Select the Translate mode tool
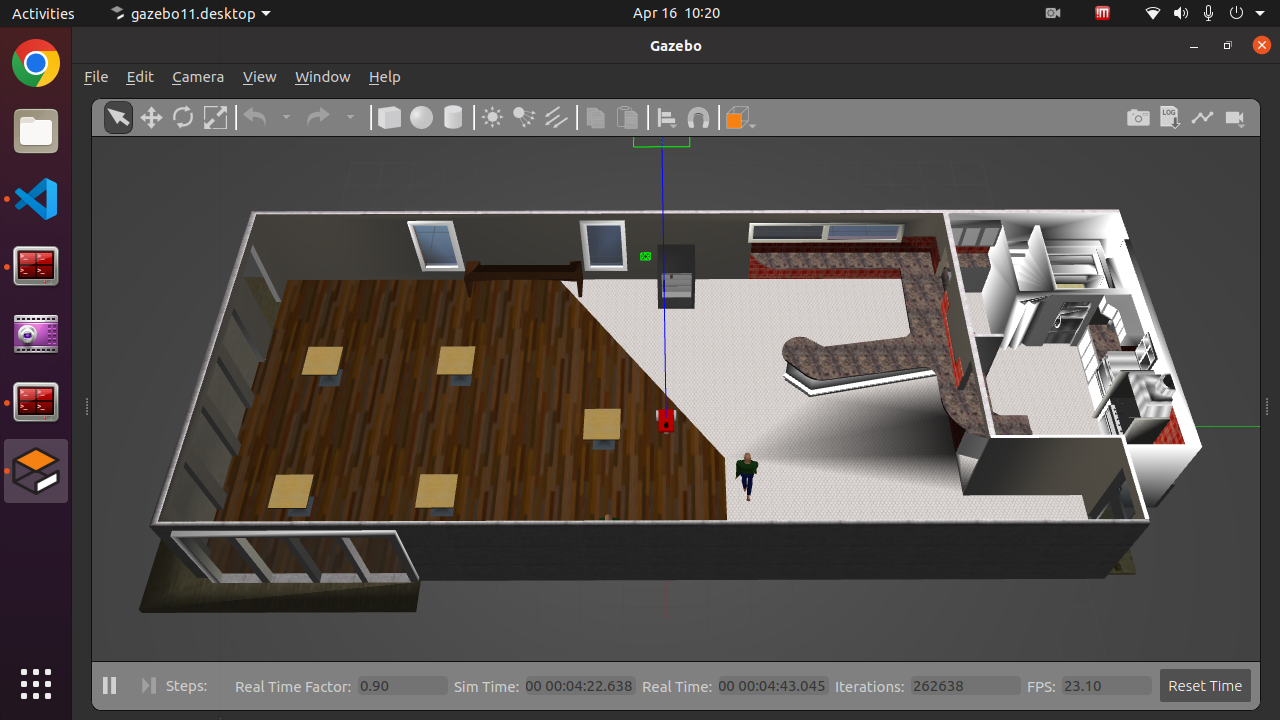The image size is (1280, 720). point(151,118)
